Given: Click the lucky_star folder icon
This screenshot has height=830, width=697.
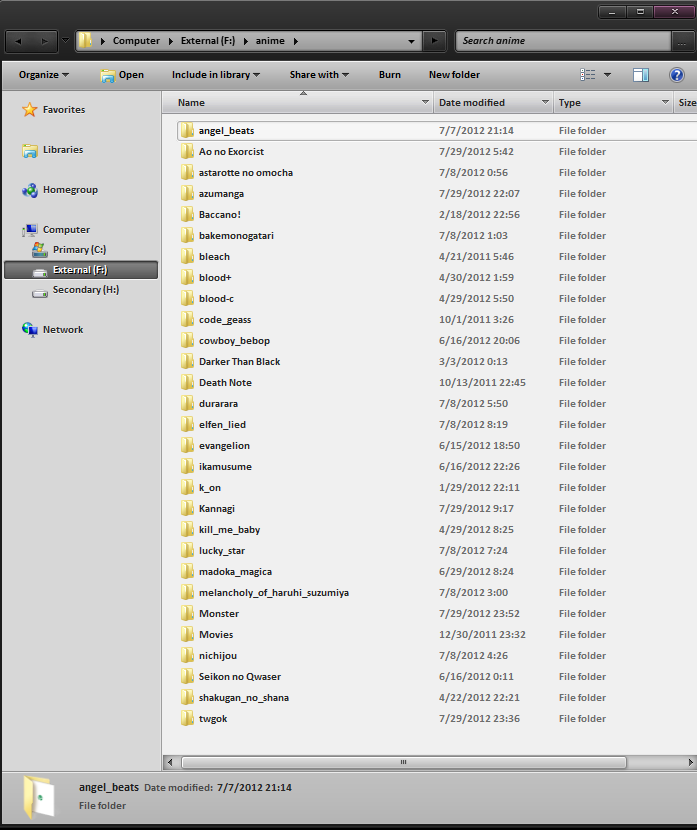Looking at the screenshot, I should coord(187,551).
